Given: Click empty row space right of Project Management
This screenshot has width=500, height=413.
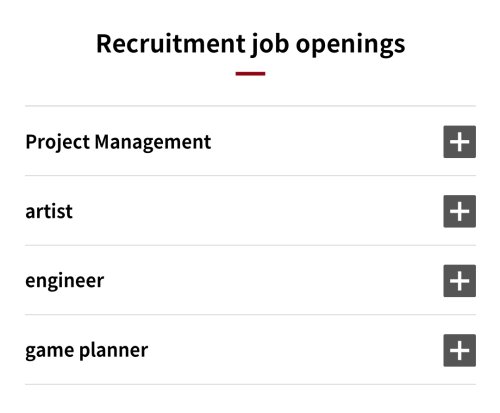Looking at the screenshot, I should (x=327, y=142).
